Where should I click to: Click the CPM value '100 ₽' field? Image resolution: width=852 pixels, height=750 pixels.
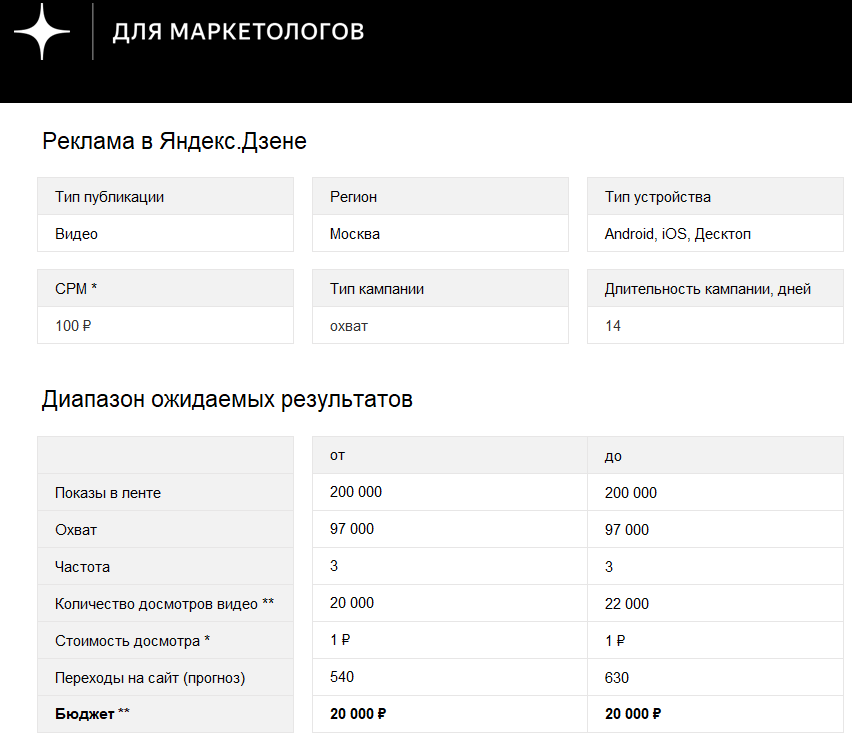tap(165, 325)
